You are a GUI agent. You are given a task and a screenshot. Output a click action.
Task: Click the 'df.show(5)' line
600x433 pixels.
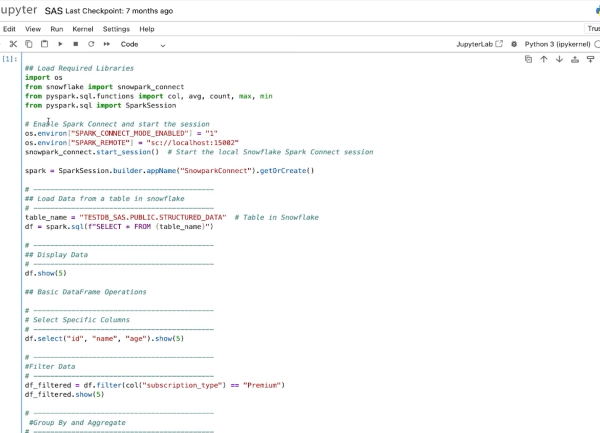pyautogui.click(x=46, y=273)
